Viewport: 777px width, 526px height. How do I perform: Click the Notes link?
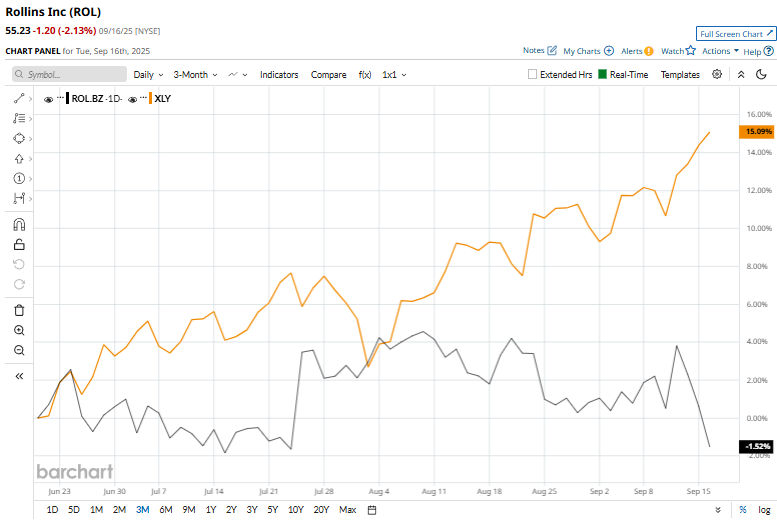pyautogui.click(x=533, y=51)
